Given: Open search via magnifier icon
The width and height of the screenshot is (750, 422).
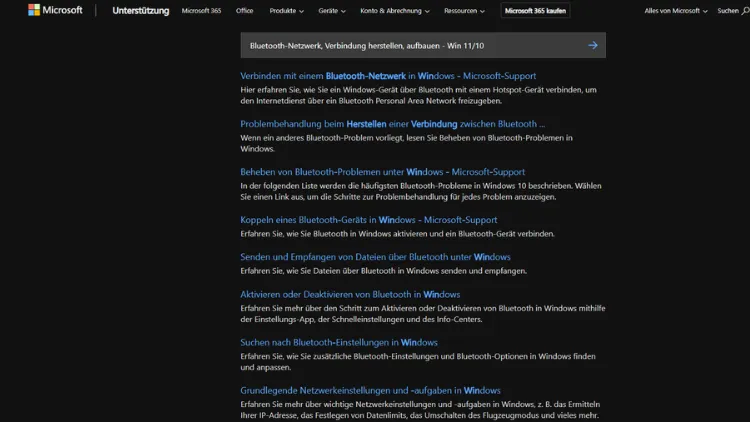Looking at the screenshot, I should coord(745,11).
